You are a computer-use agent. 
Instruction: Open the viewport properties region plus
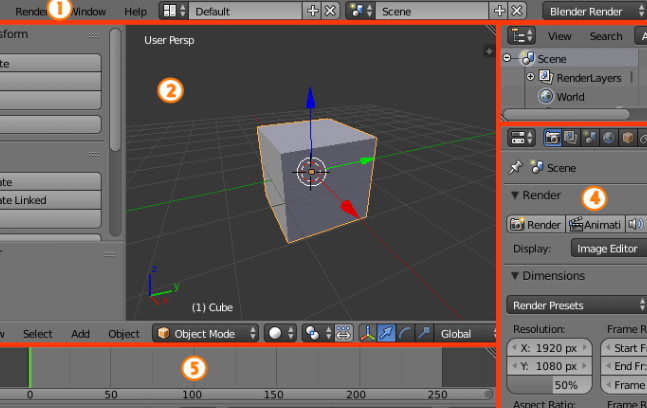click(x=489, y=52)
